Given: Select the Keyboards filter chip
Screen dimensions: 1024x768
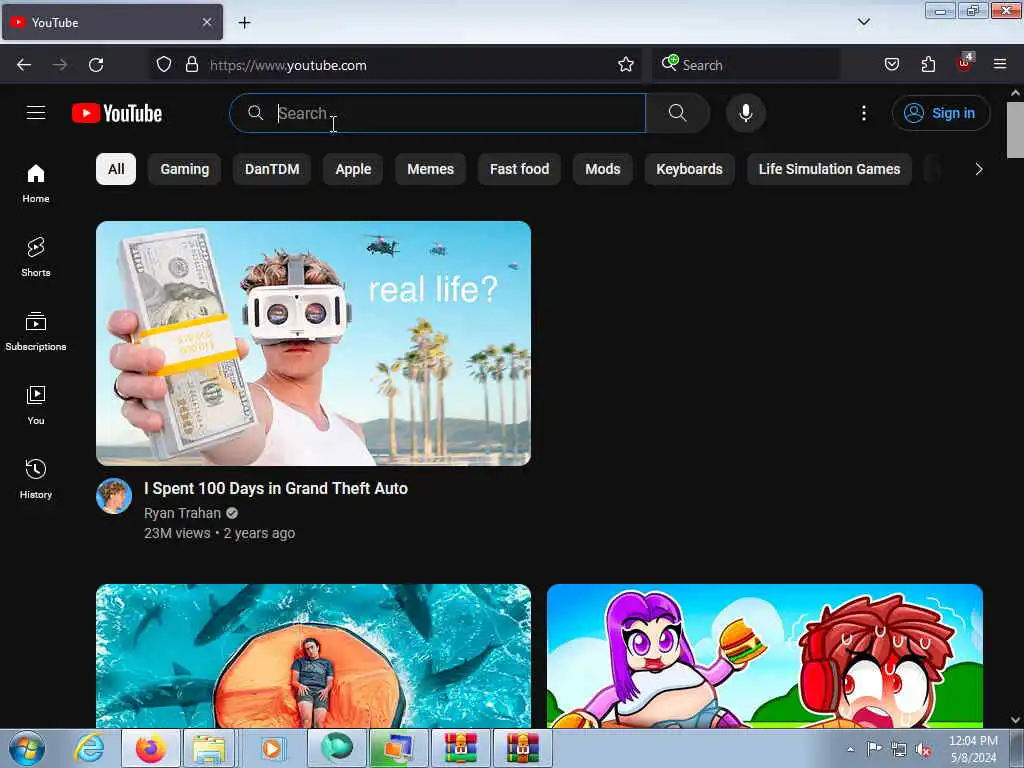Looking at the screenshot, I should point(690,169).
